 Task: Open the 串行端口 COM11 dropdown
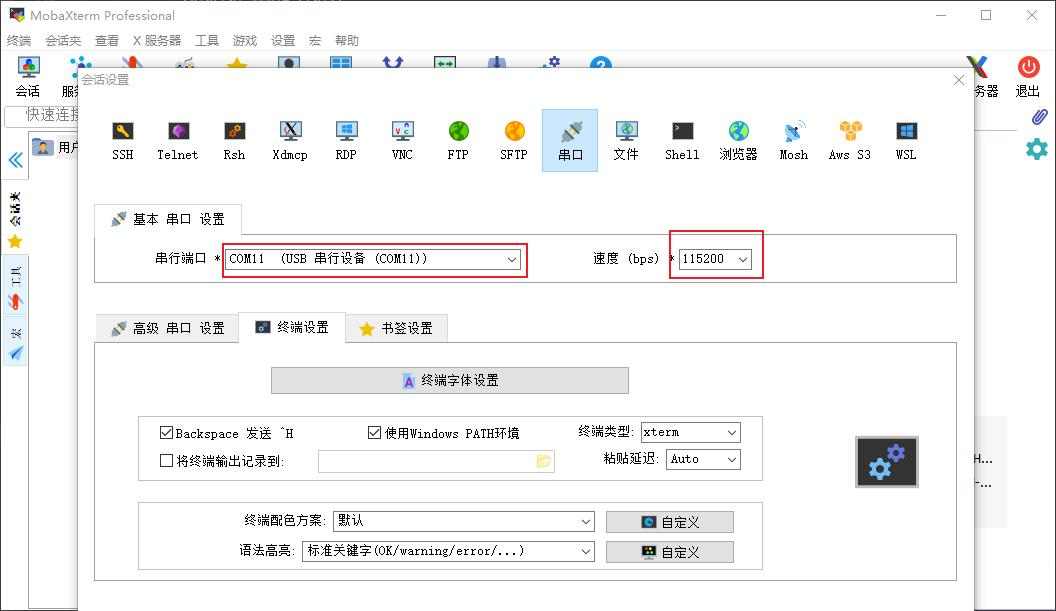pyautogui.click(x=372, y=259)
